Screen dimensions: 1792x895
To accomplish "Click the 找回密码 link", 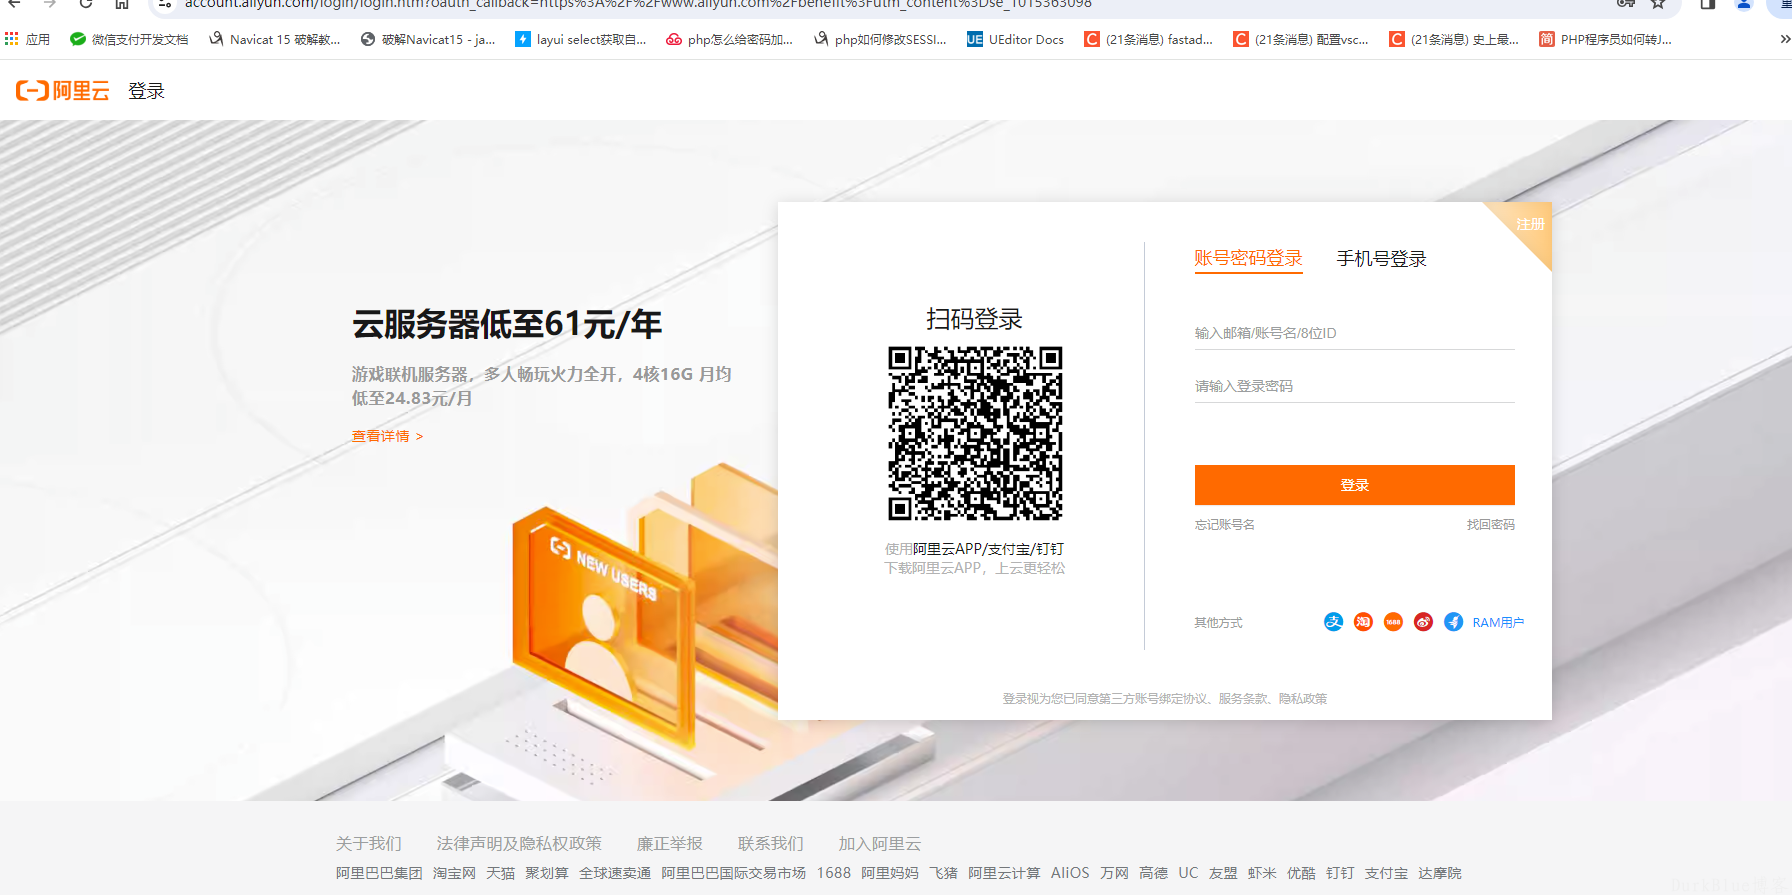I will pyautogui.click(x=1490, y=525).
